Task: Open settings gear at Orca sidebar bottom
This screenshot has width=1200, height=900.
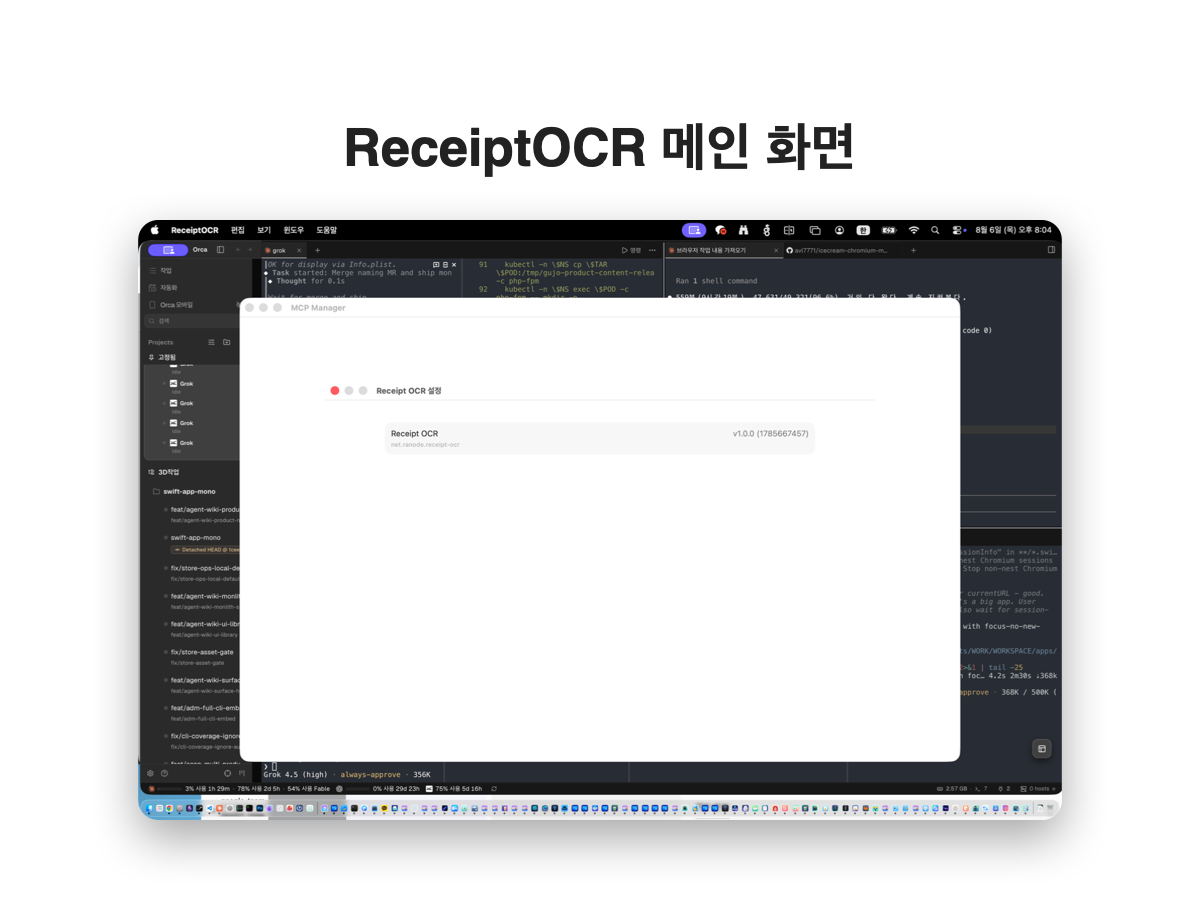Action: (x=151, y=773)
